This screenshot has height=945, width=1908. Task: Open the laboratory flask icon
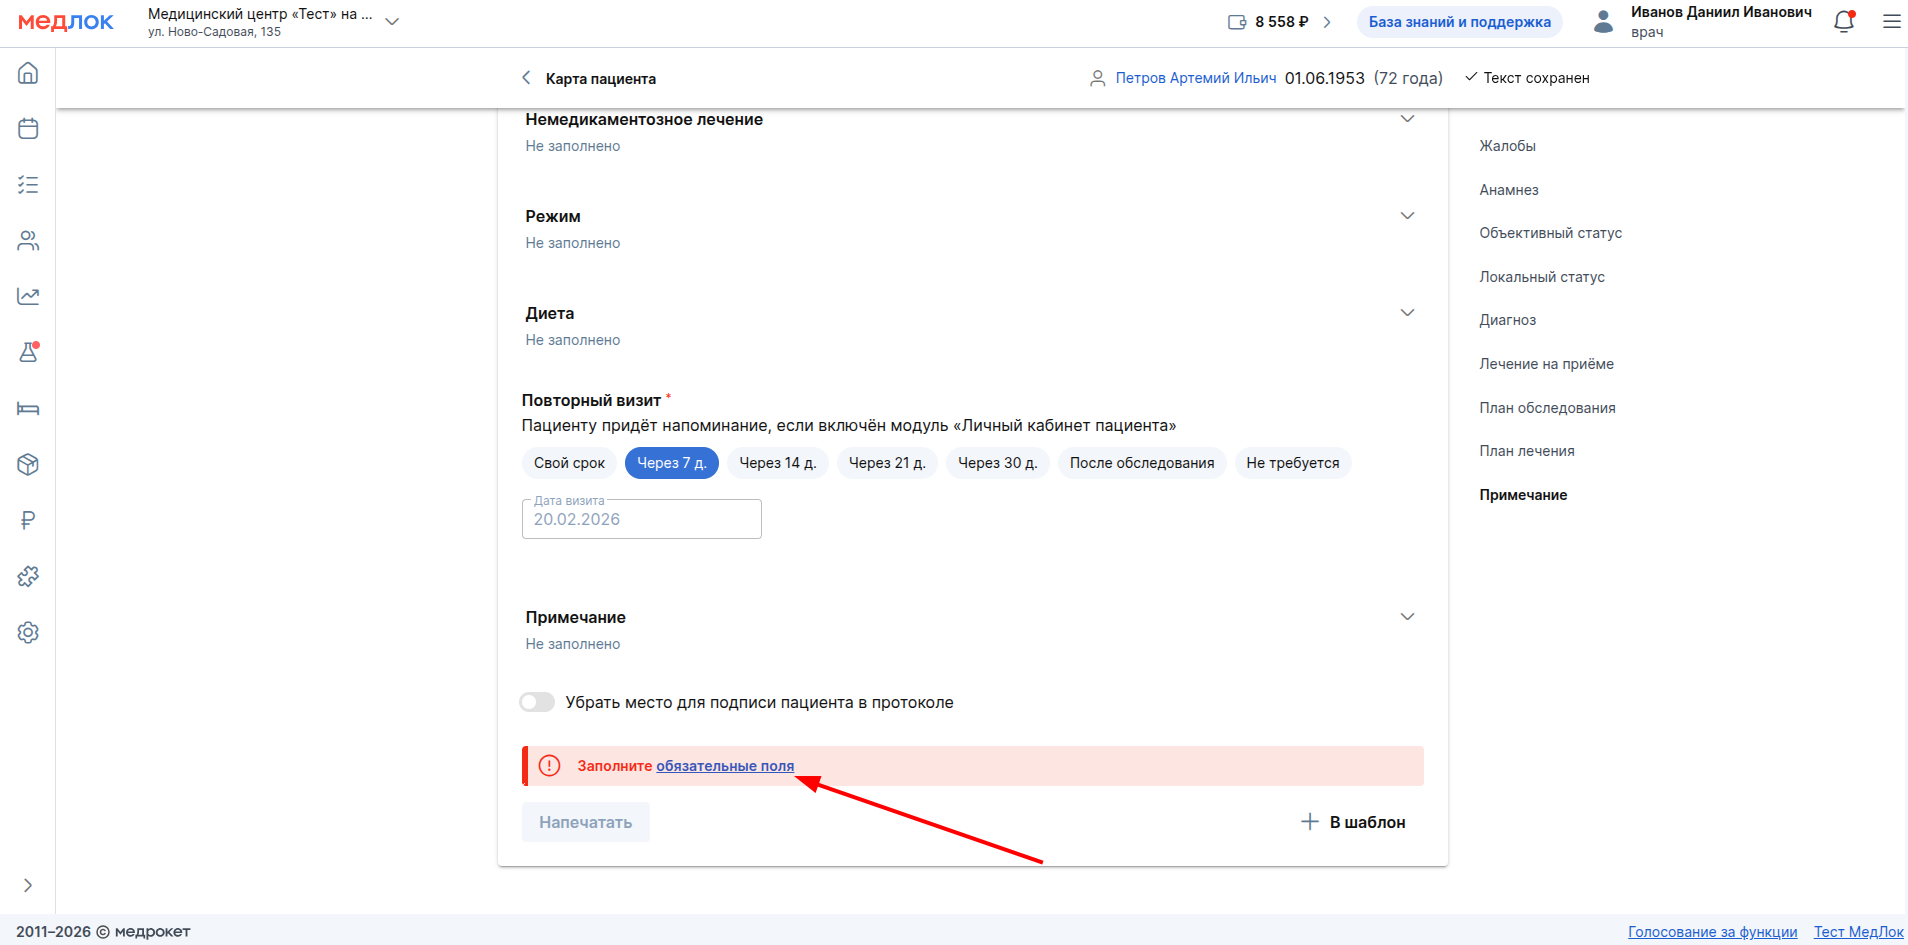(x=28, y=352)
